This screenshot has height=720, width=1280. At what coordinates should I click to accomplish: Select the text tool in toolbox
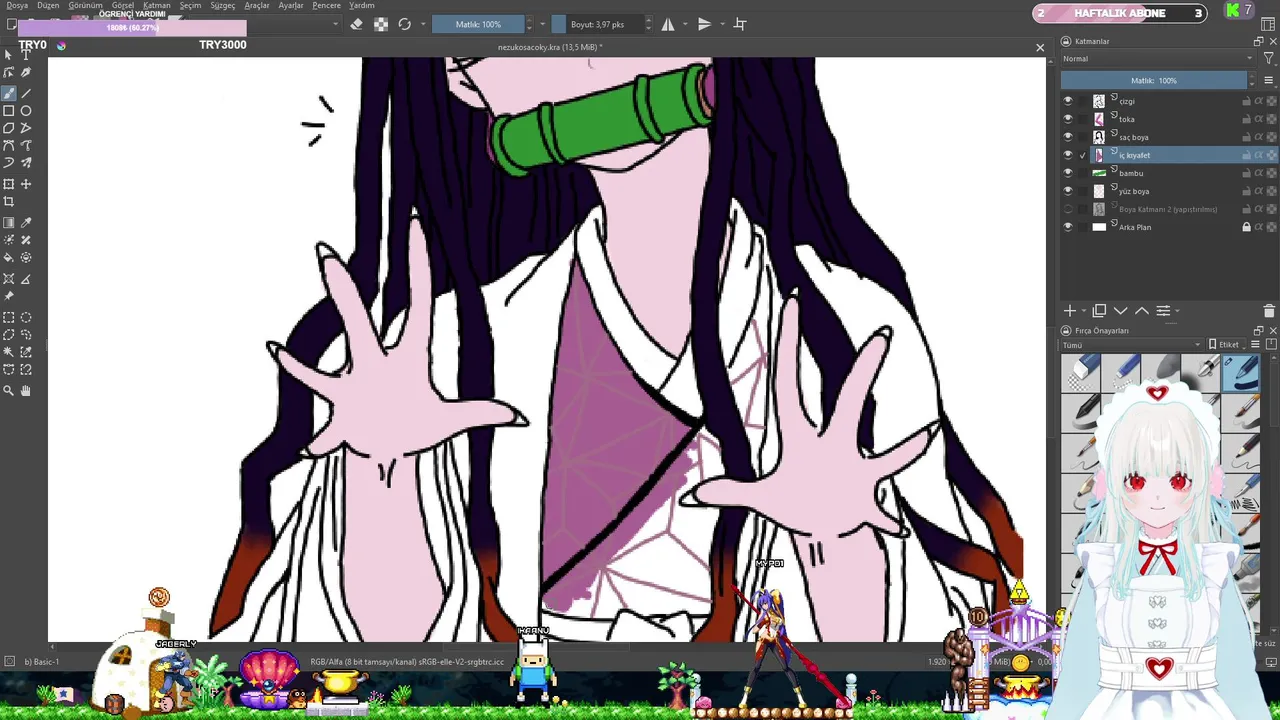26,55
